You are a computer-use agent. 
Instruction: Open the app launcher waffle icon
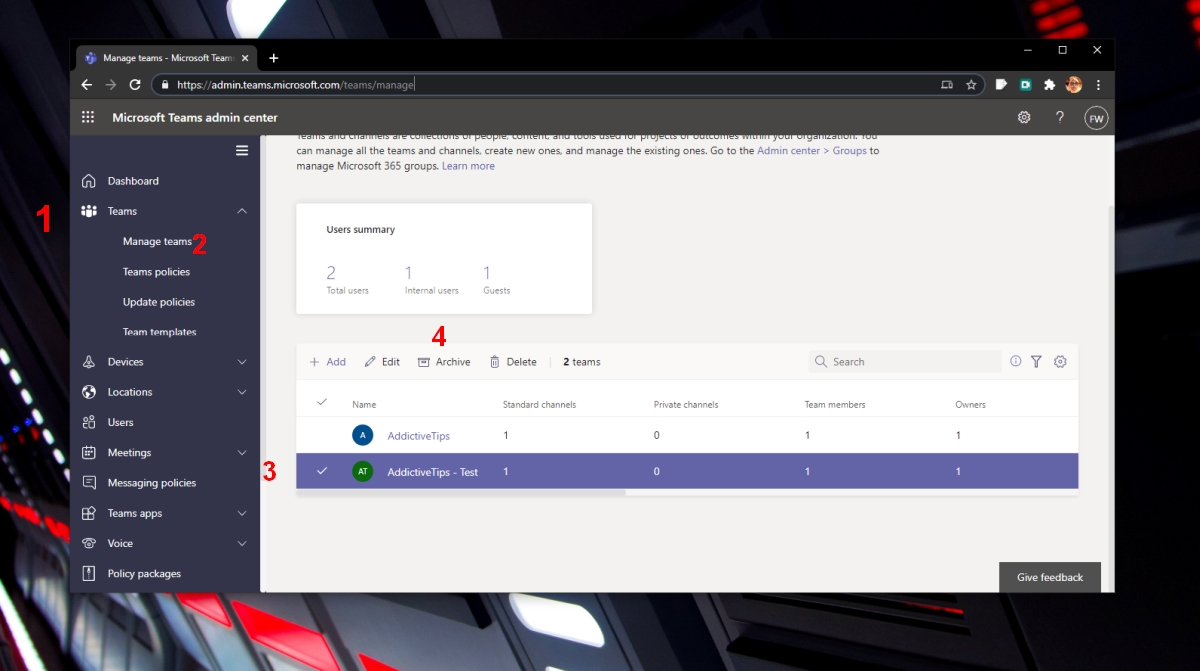click(x=88, y=117)
